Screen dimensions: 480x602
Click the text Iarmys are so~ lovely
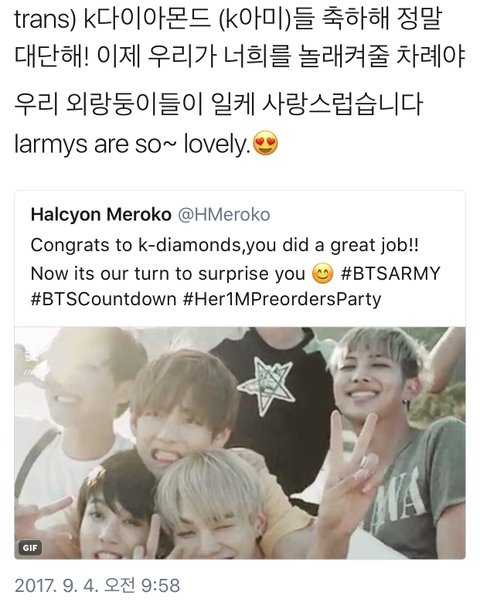pyautogui.click(x=132, y=144)
